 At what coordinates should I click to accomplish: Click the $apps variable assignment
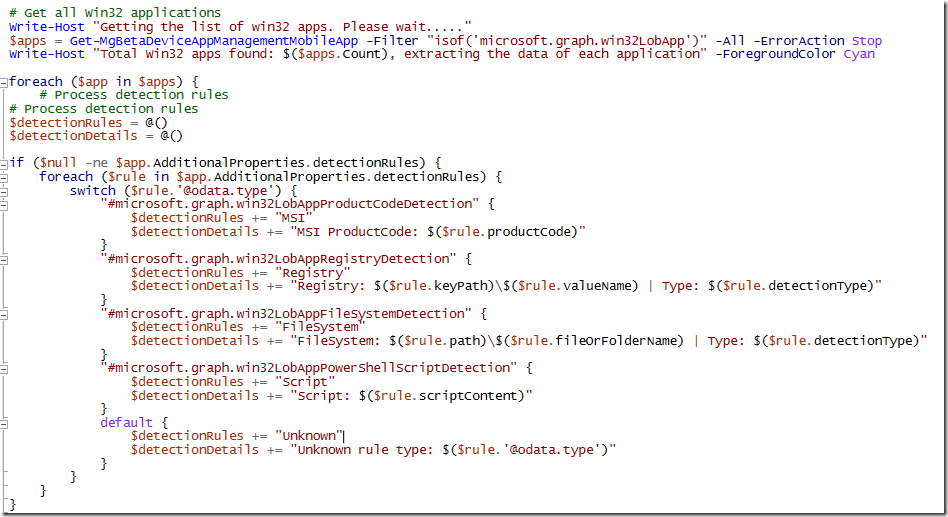click(x=25, y=41)
